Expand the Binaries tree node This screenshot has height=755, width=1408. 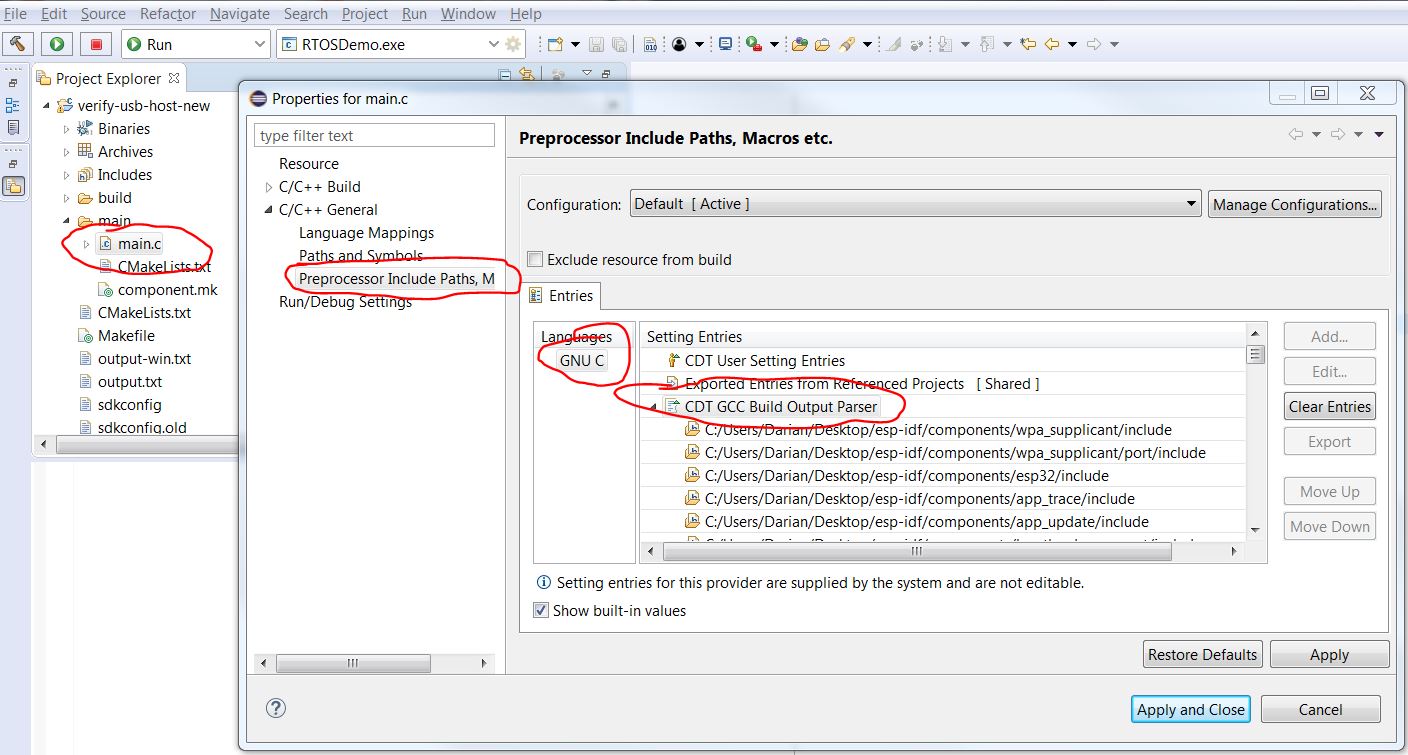tap(67, 129)
